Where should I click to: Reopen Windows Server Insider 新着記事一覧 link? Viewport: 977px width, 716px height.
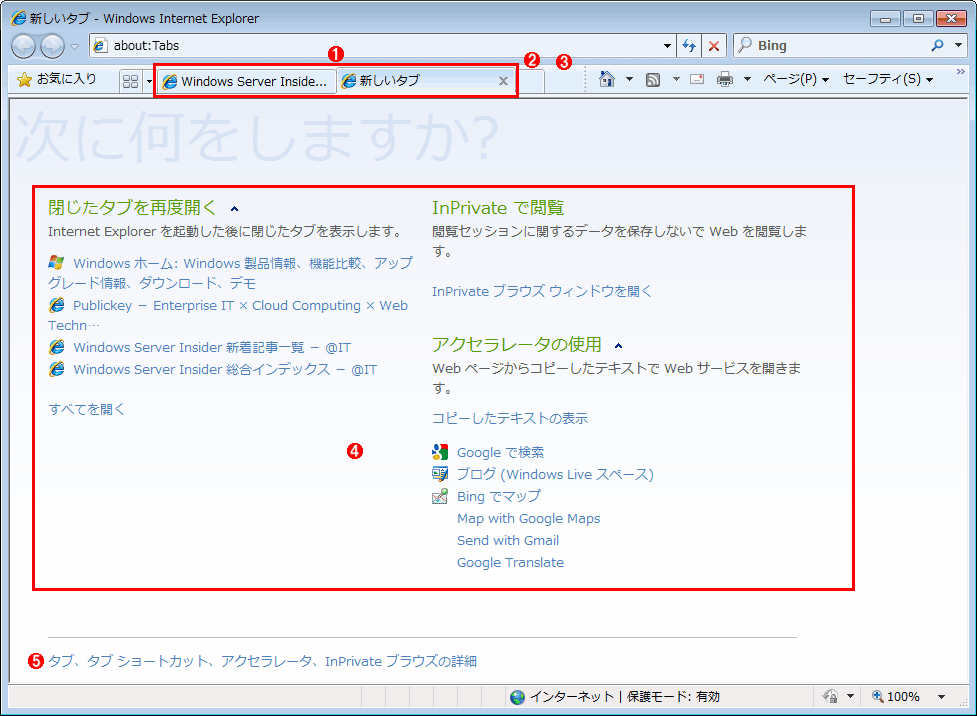click(212, 347)
